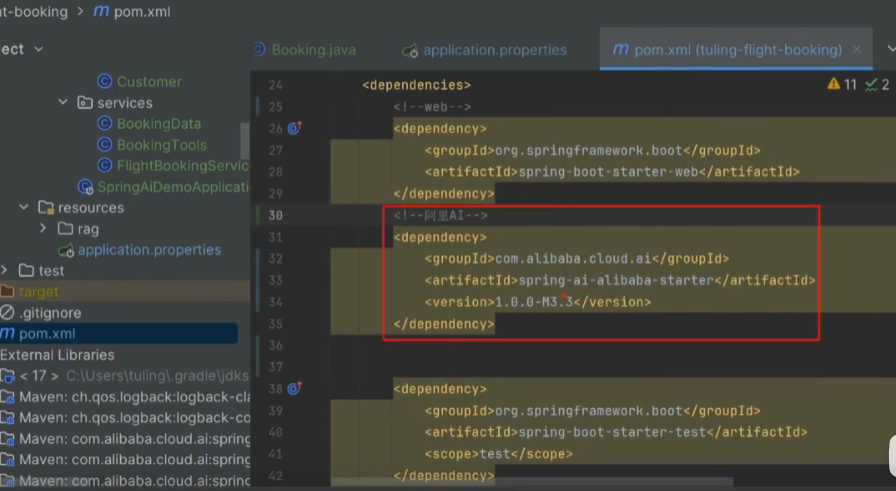
Task: Open the warnings indicator showing 11
Action: (x=842, y=85)
